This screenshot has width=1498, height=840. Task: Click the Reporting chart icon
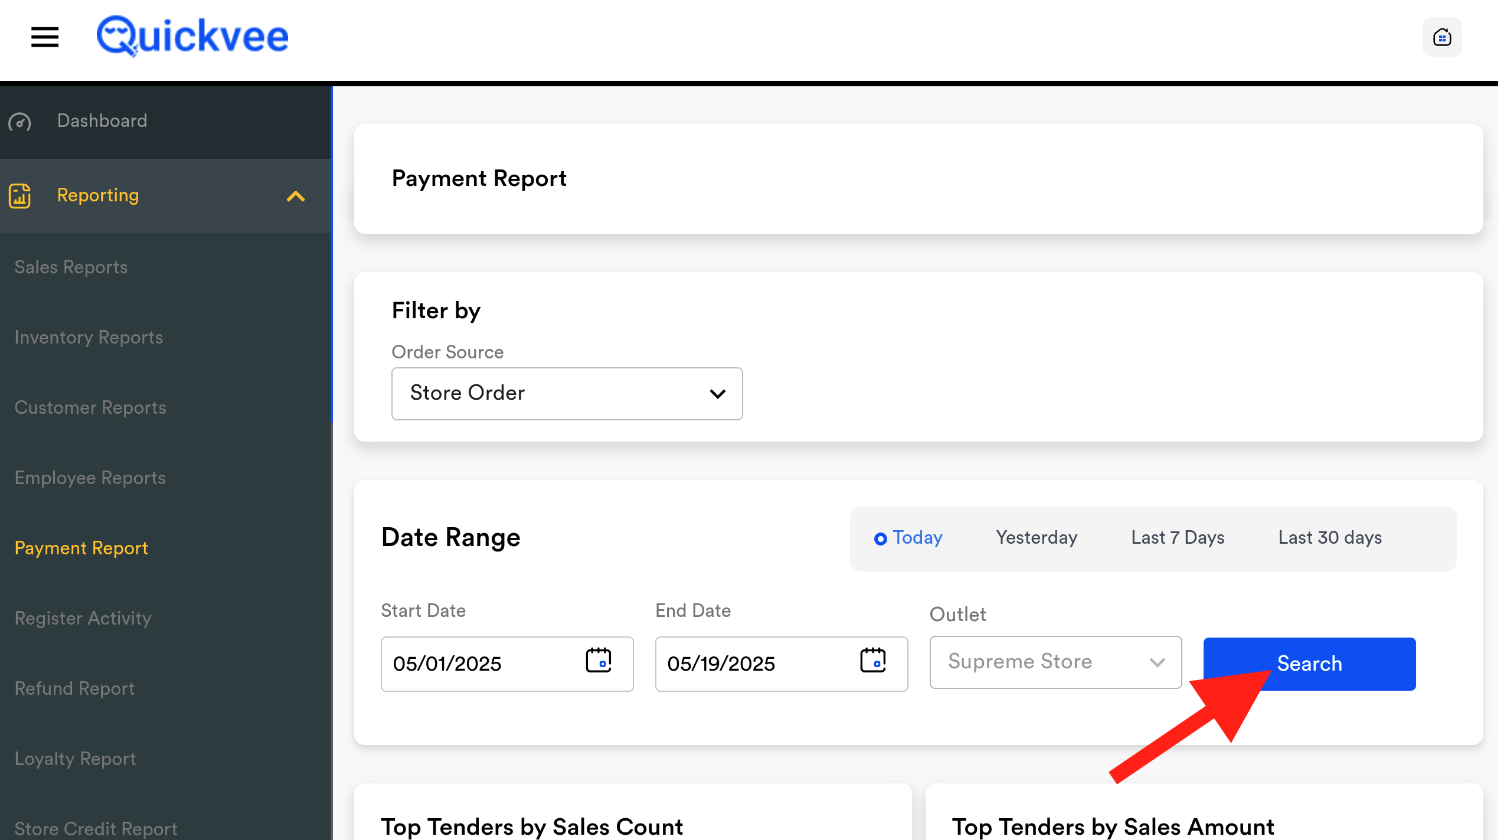pyautogui.click(x=20, y=196)
